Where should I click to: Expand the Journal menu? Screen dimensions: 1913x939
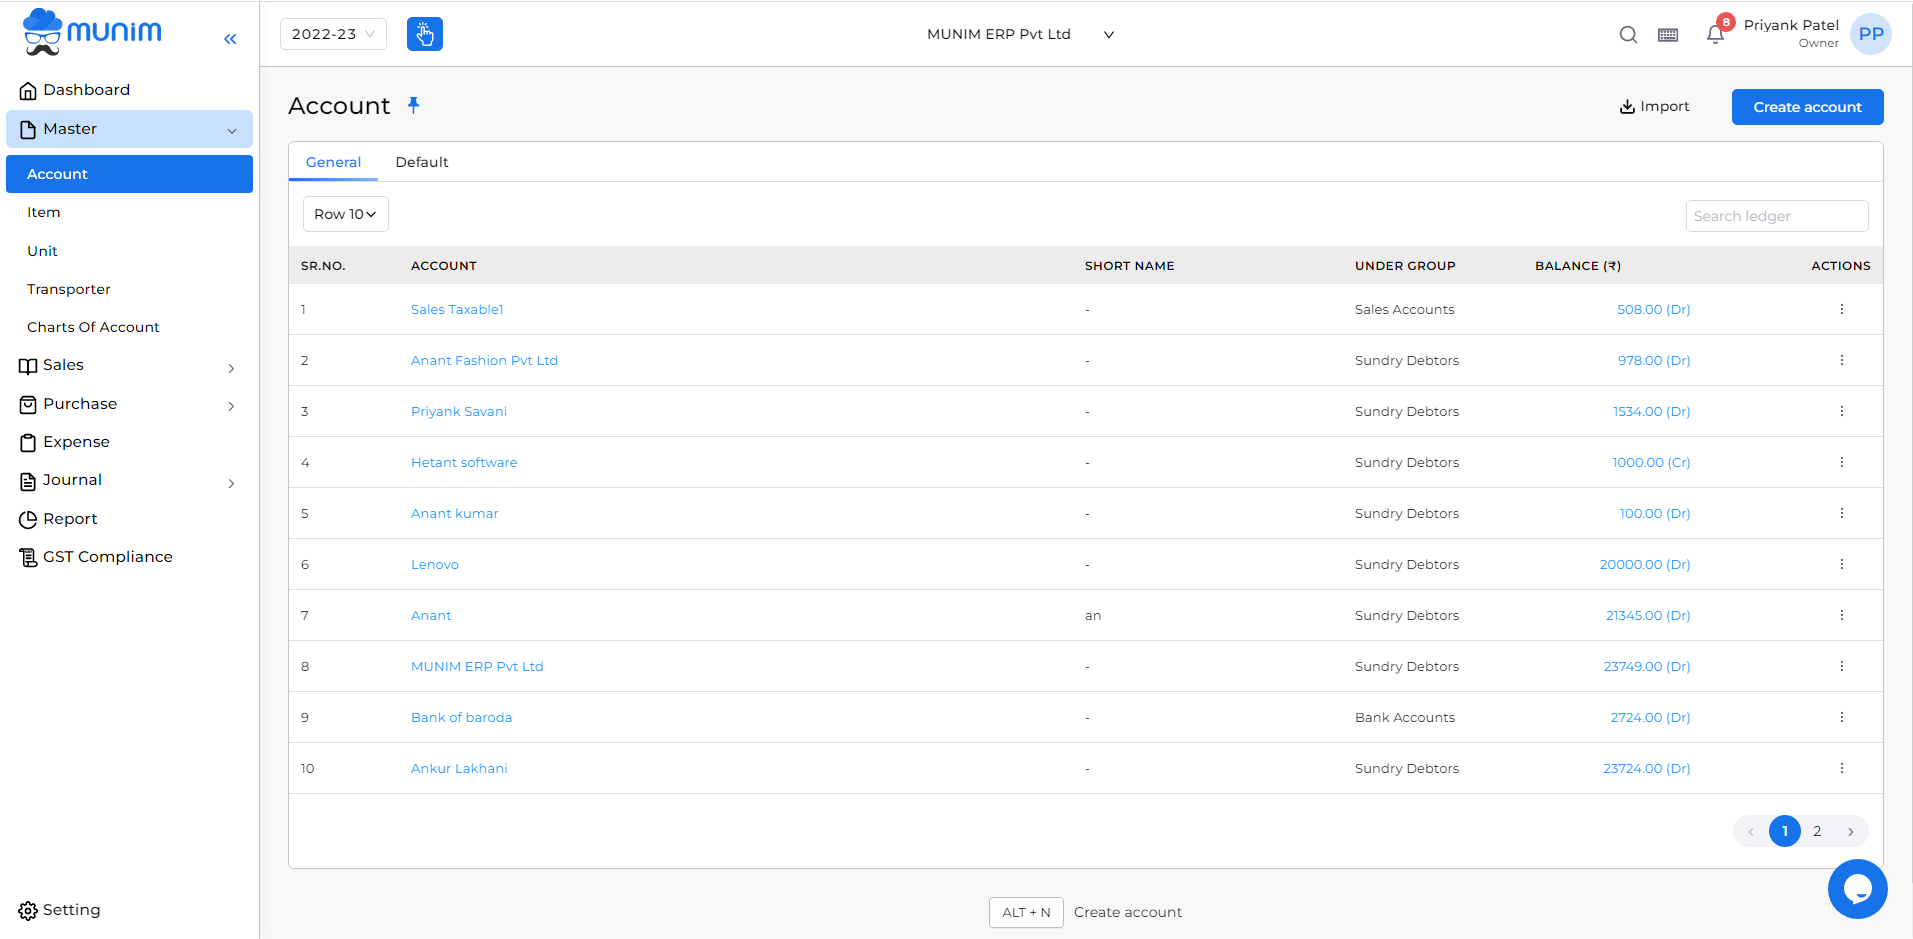click(x=129, y=481)
